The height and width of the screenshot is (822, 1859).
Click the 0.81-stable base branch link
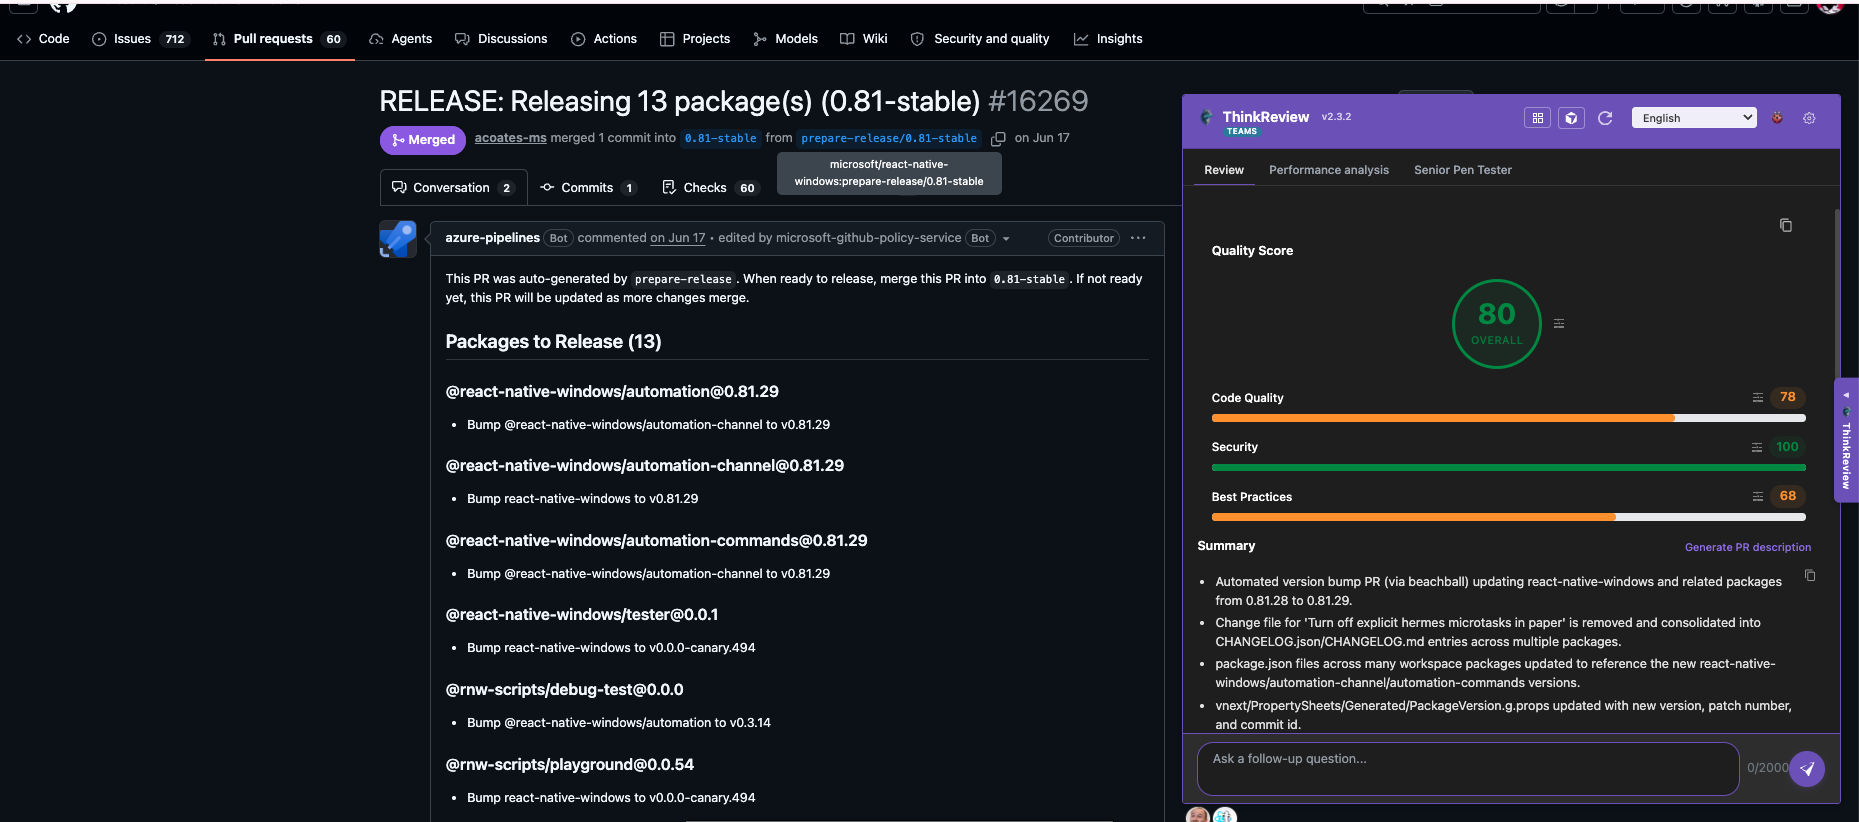coord(720,139)
